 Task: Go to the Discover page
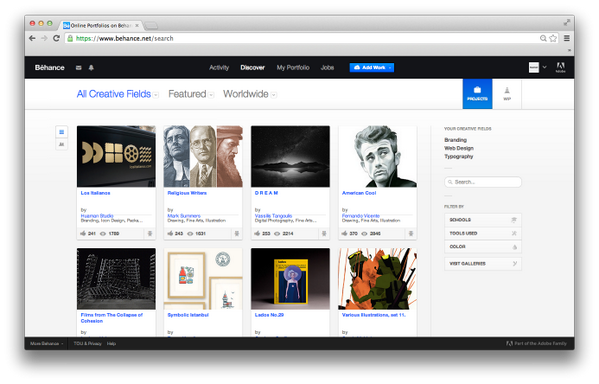pos(253,68)
